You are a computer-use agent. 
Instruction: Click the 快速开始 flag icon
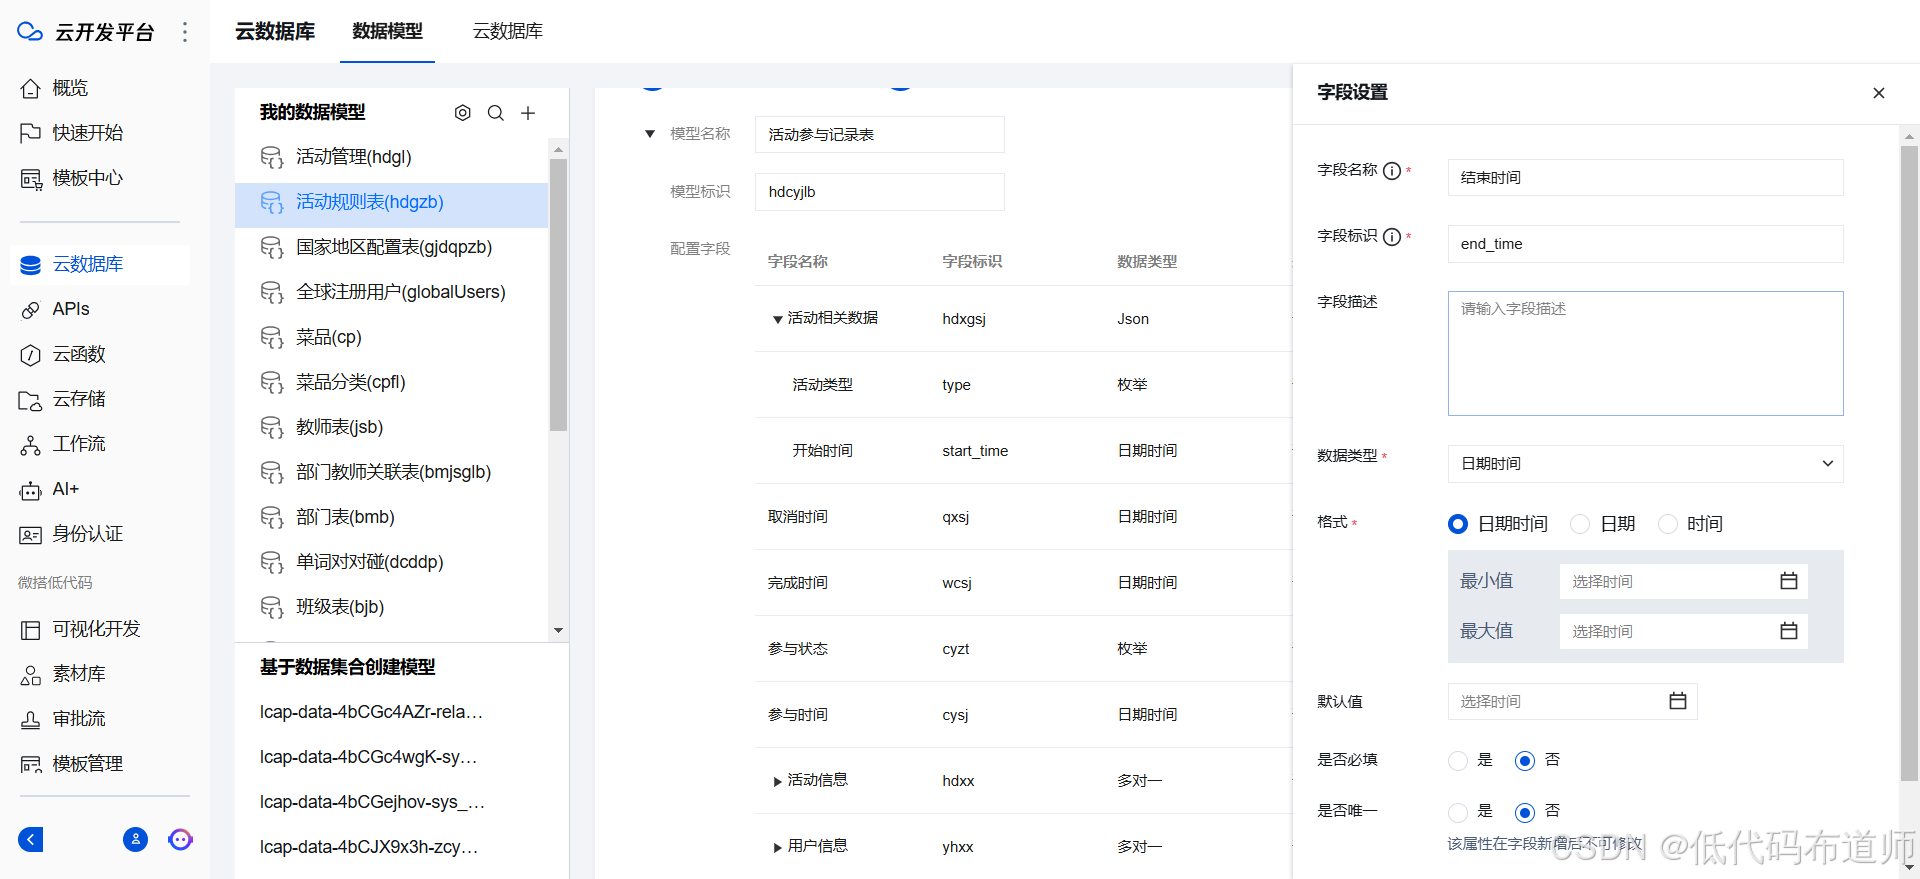[x=30, y=133]
